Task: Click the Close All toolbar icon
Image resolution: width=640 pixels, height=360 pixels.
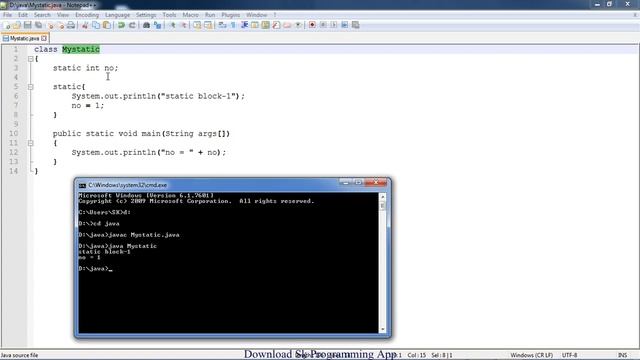Action: (x=61, y=25)
